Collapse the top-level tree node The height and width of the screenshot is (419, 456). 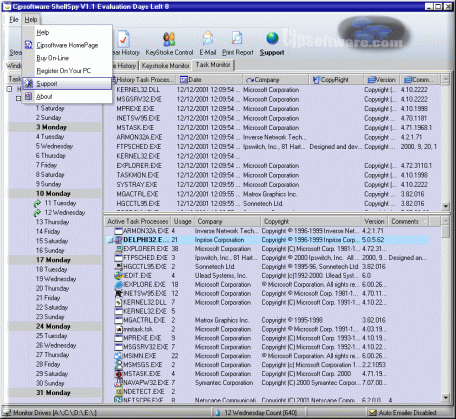tap(9, 89)
